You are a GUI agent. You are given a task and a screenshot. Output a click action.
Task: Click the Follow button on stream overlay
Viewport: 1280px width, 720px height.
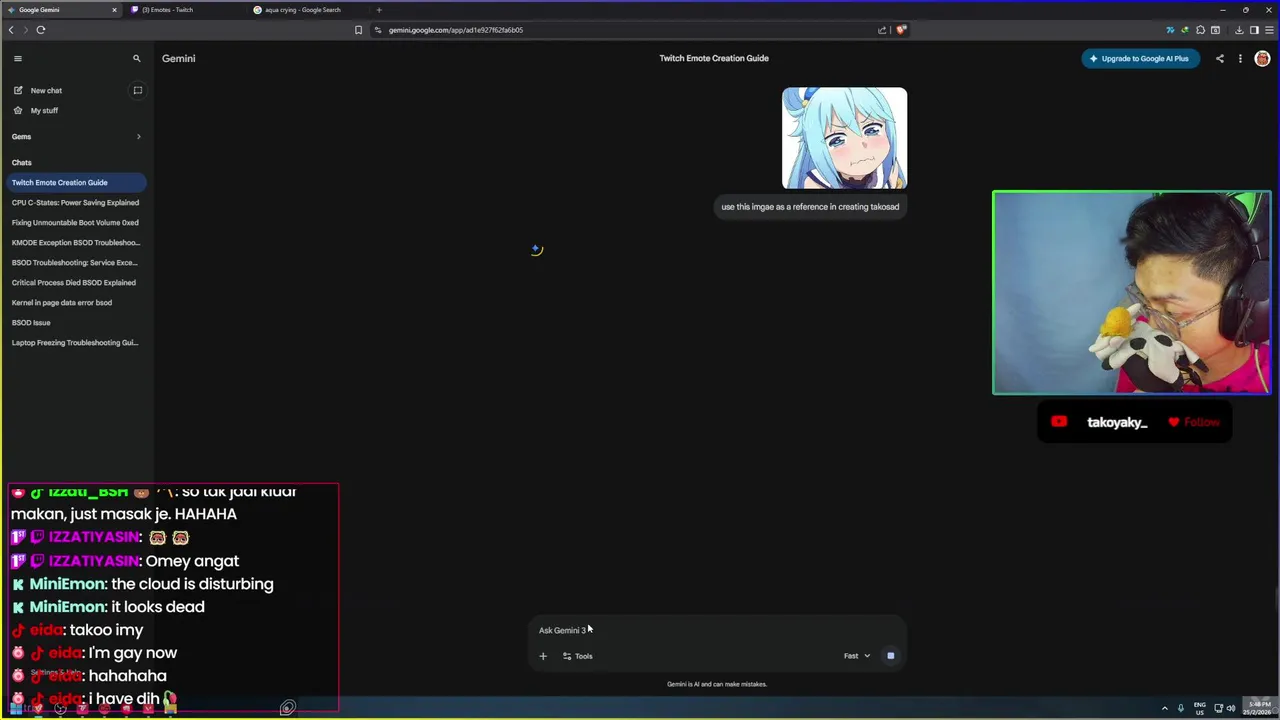(1194, 422)
